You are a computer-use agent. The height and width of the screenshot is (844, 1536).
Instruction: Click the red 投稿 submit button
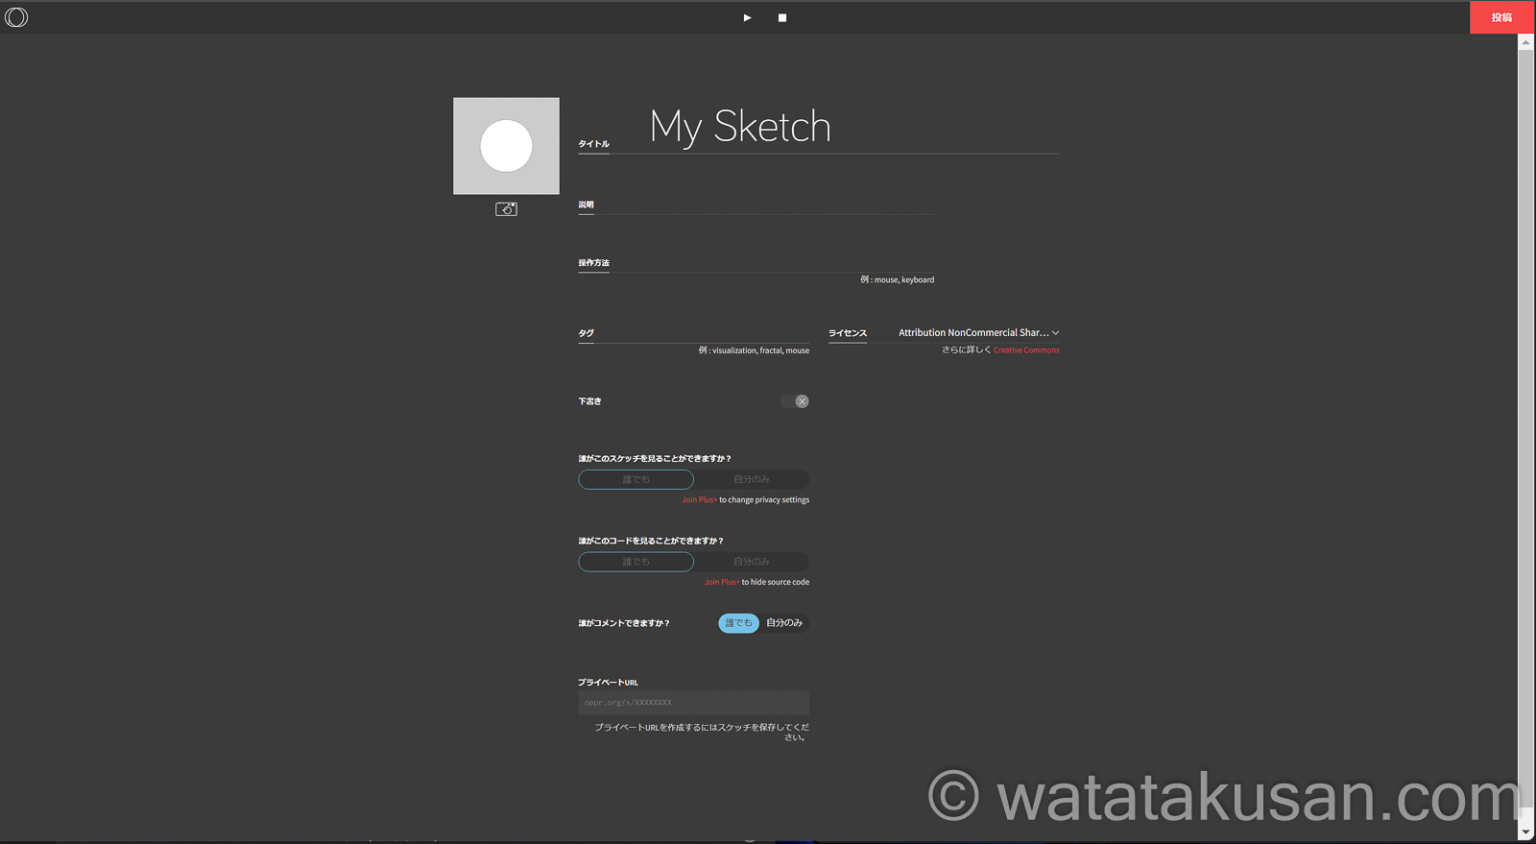coord(1500,17)
